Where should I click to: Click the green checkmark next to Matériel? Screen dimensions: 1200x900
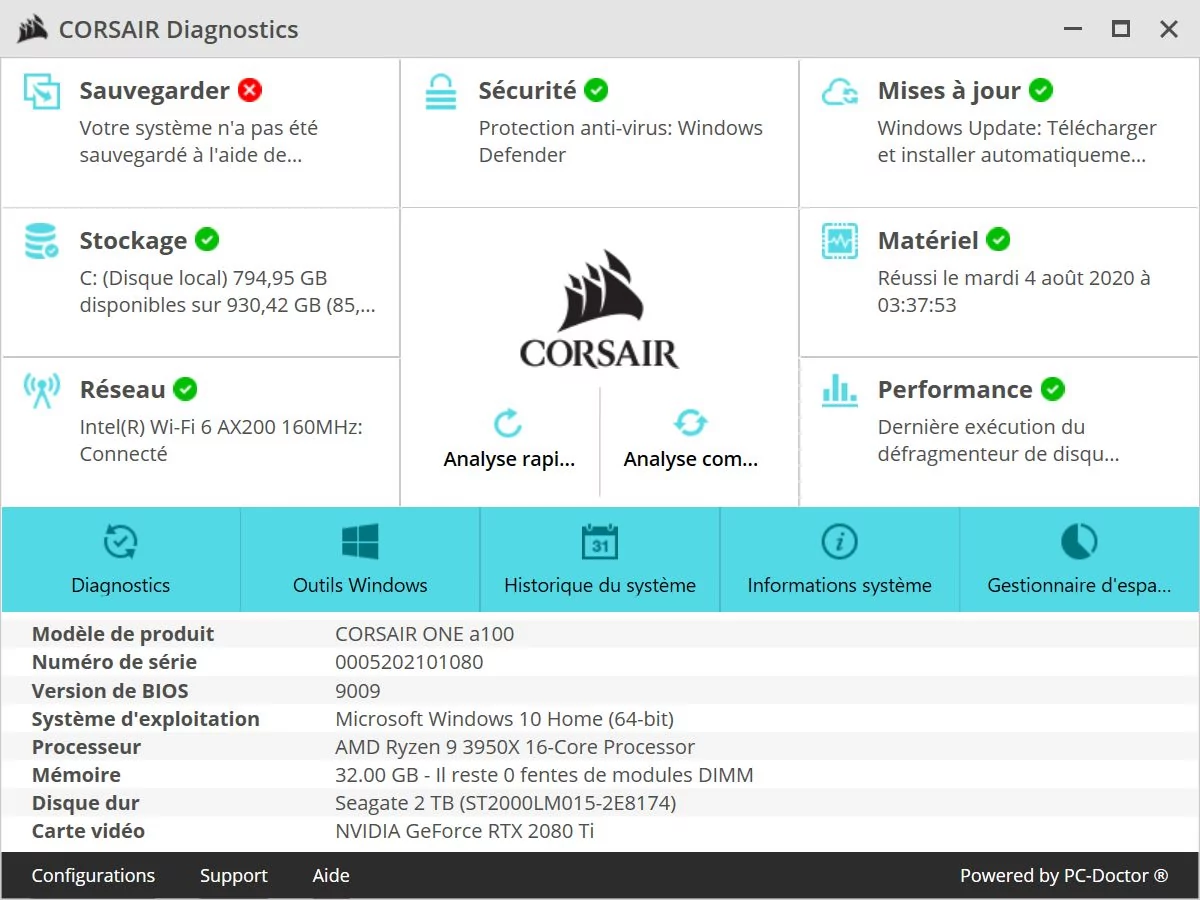998,240
